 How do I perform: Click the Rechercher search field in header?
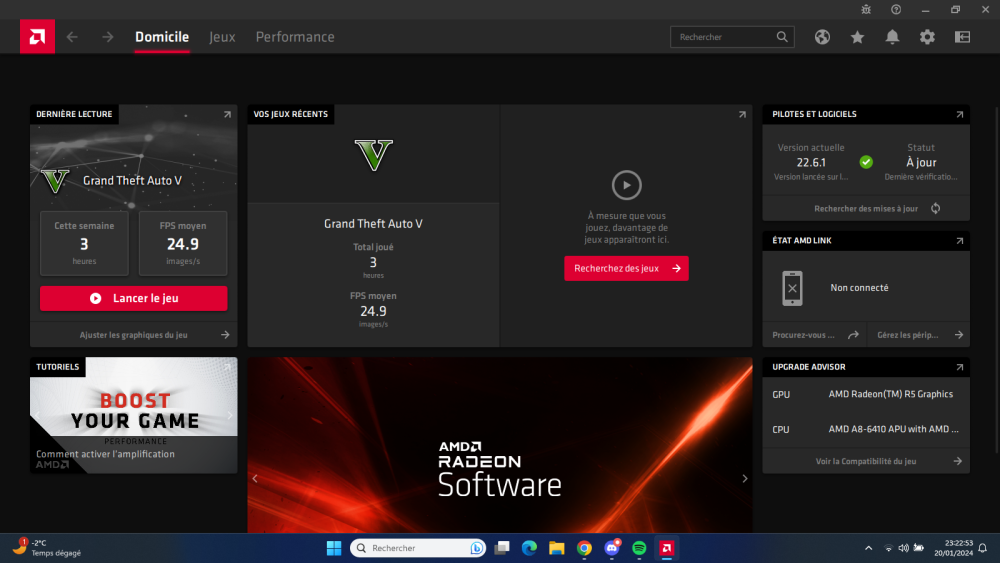pyautogui.click(x=725, y=37)
